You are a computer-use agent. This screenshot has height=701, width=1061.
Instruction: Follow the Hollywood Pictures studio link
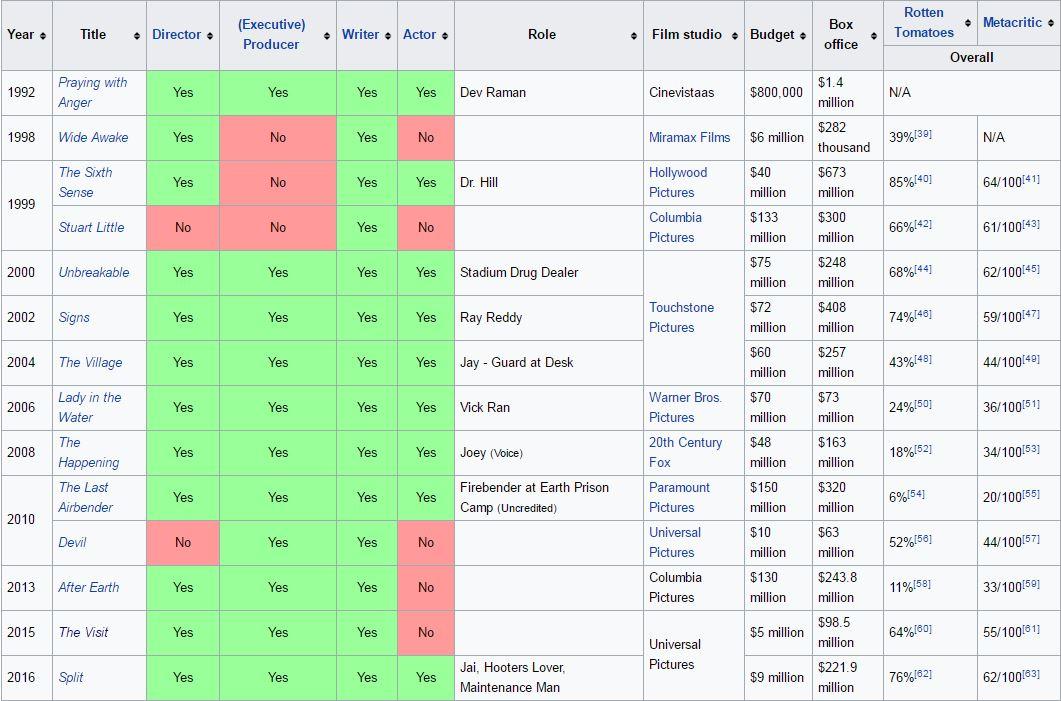coord(678,182)
